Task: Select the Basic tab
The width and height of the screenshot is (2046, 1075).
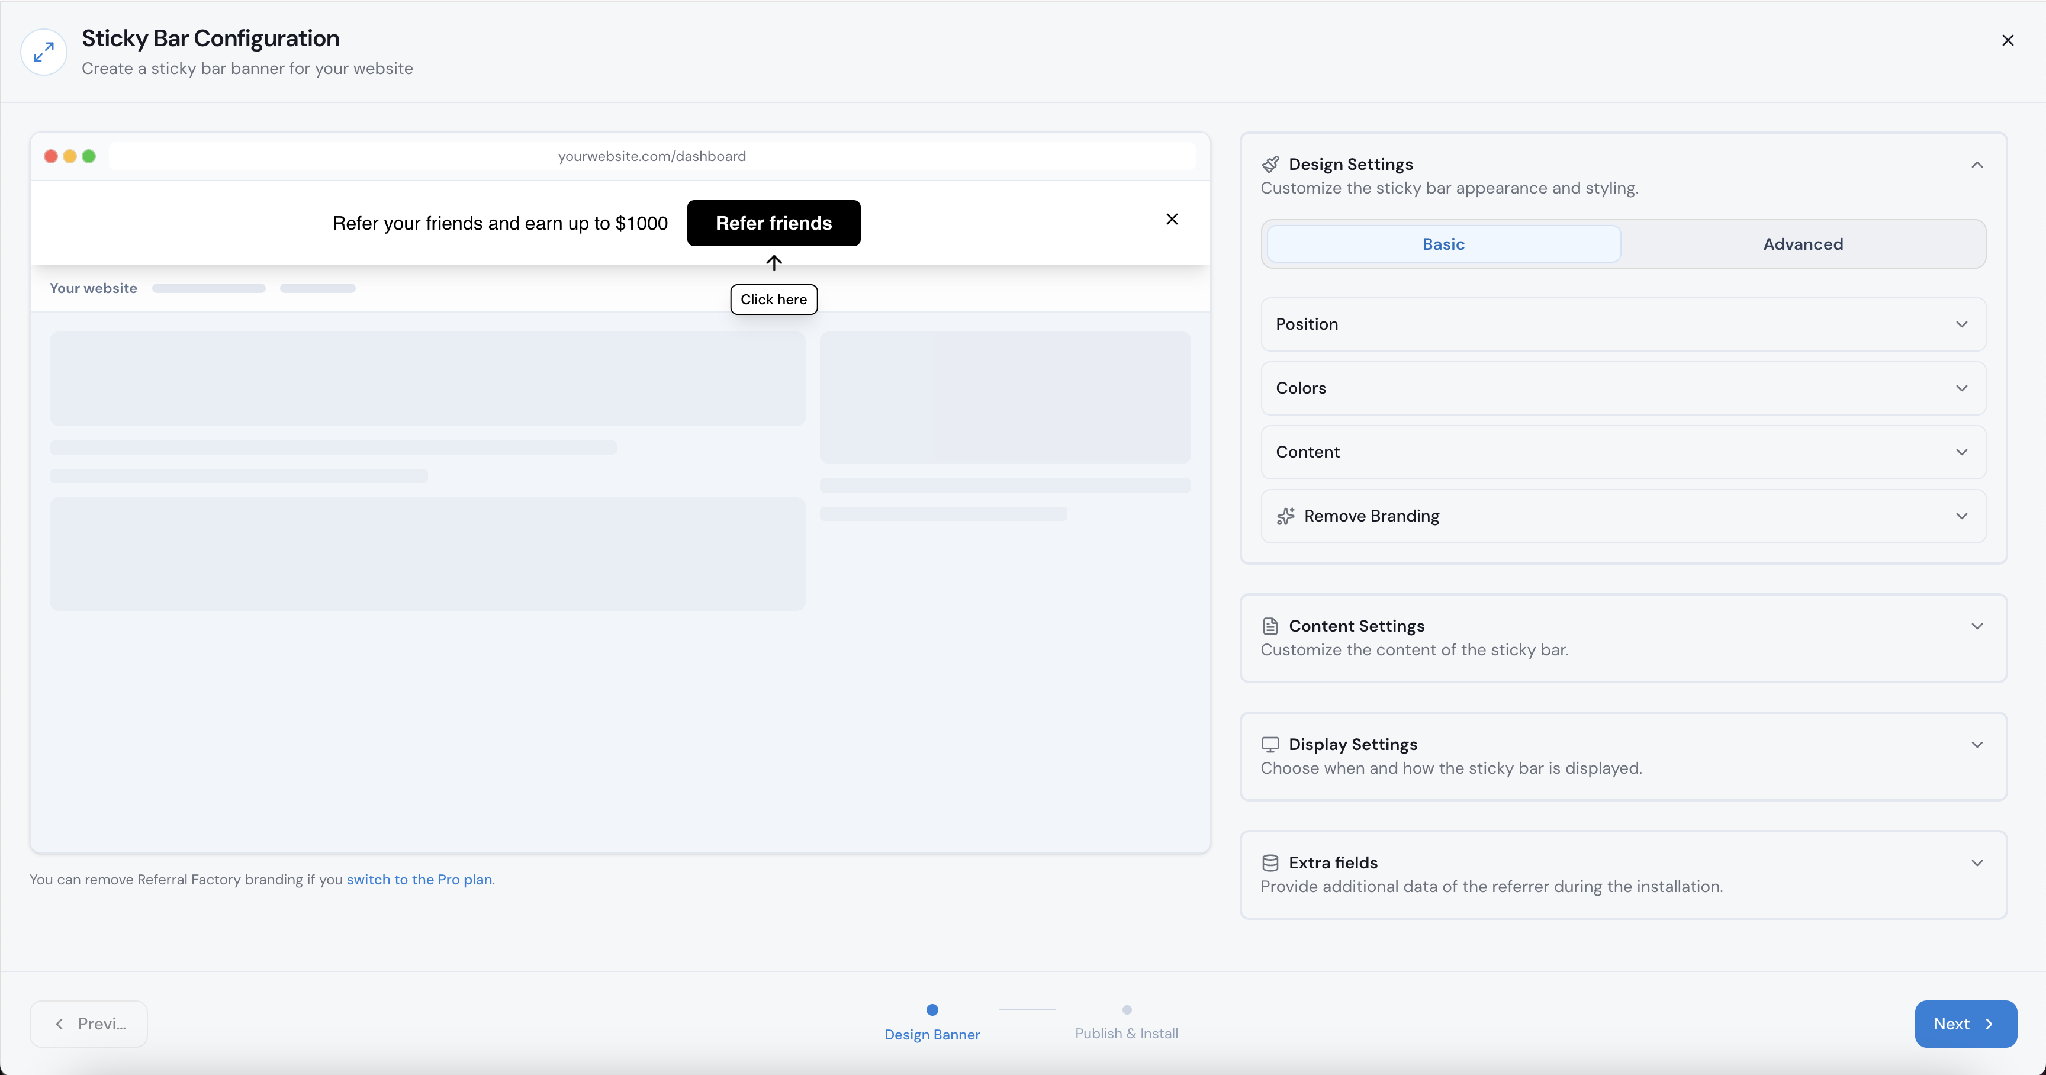Action: 1443,244
